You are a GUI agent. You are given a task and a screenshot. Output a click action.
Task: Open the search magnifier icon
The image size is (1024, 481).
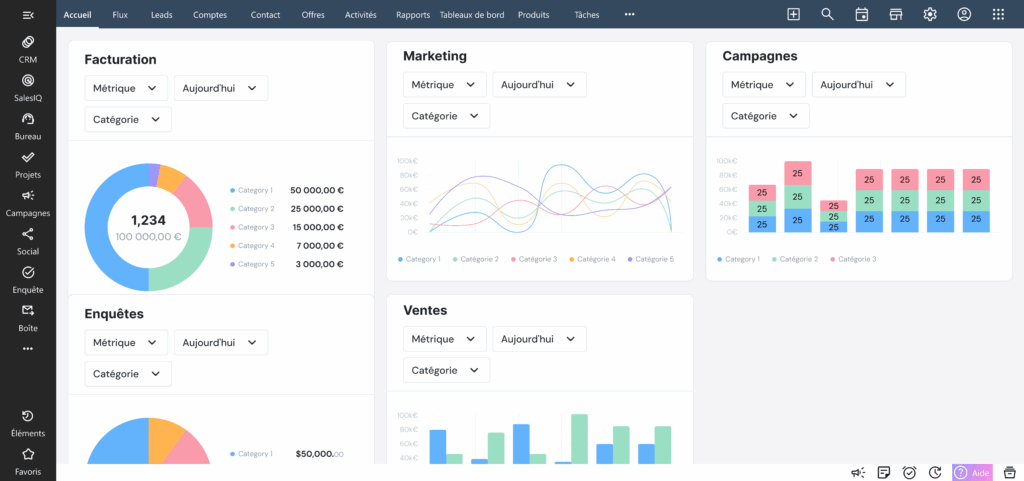click(827, 14)
